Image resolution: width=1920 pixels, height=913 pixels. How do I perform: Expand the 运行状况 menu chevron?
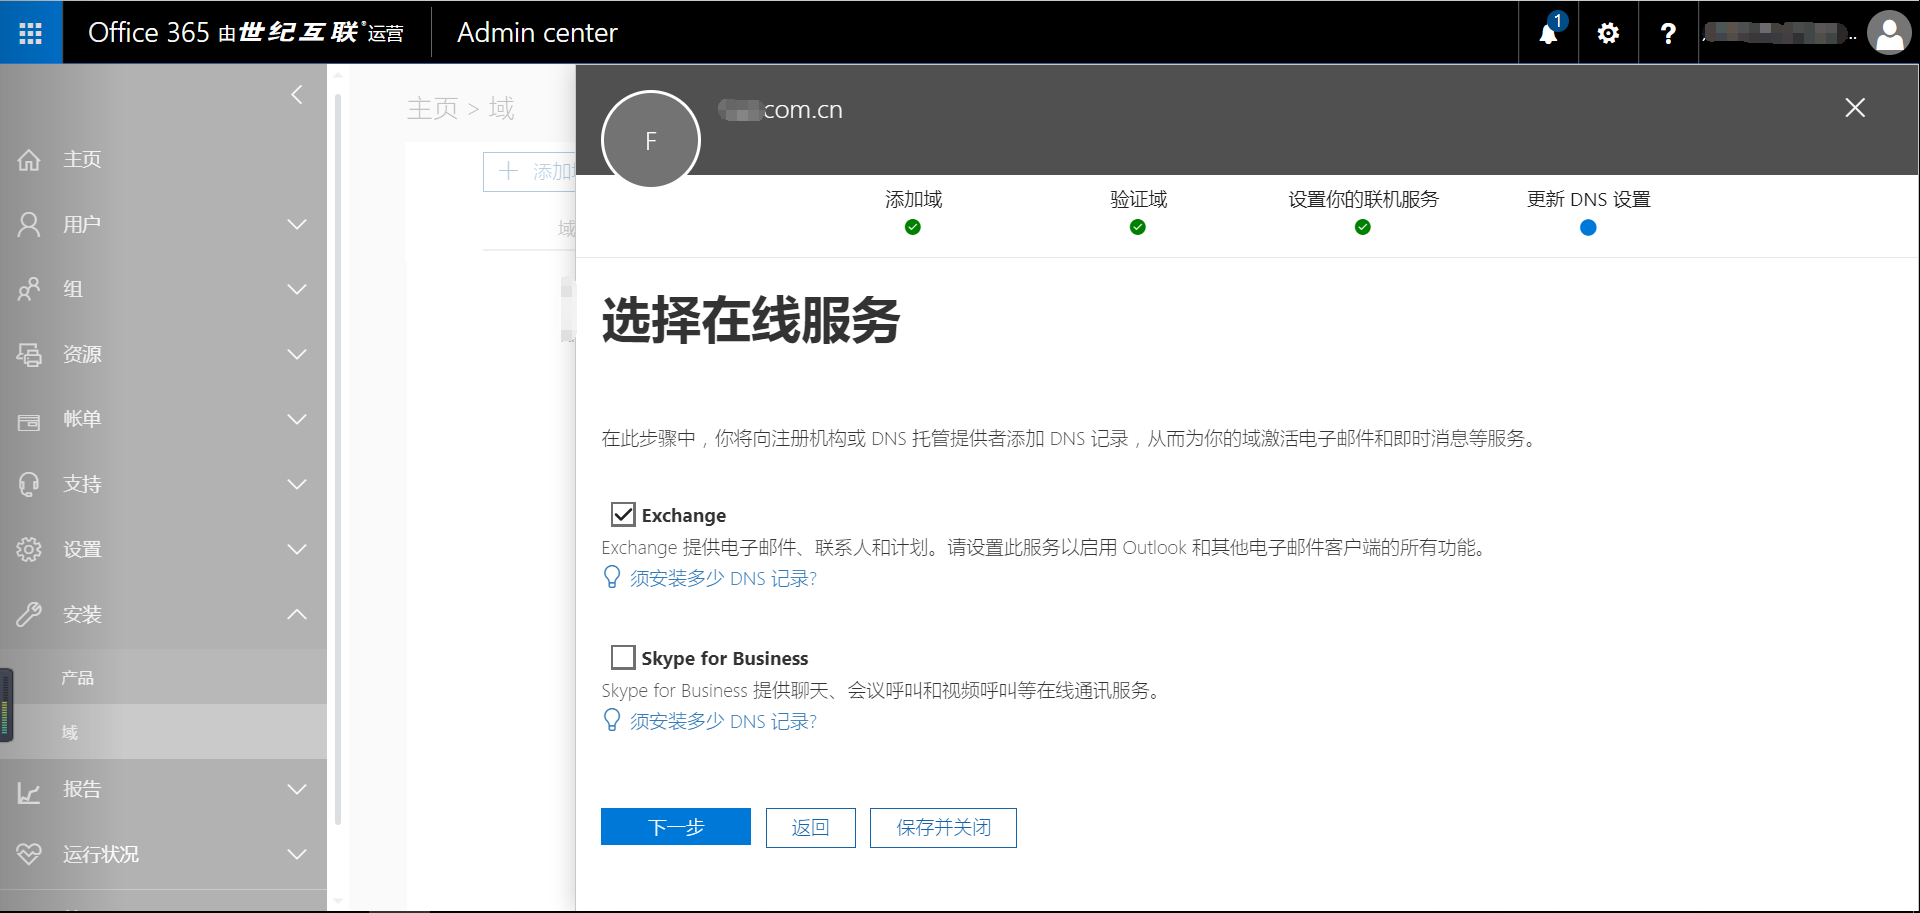click(297, 855)
